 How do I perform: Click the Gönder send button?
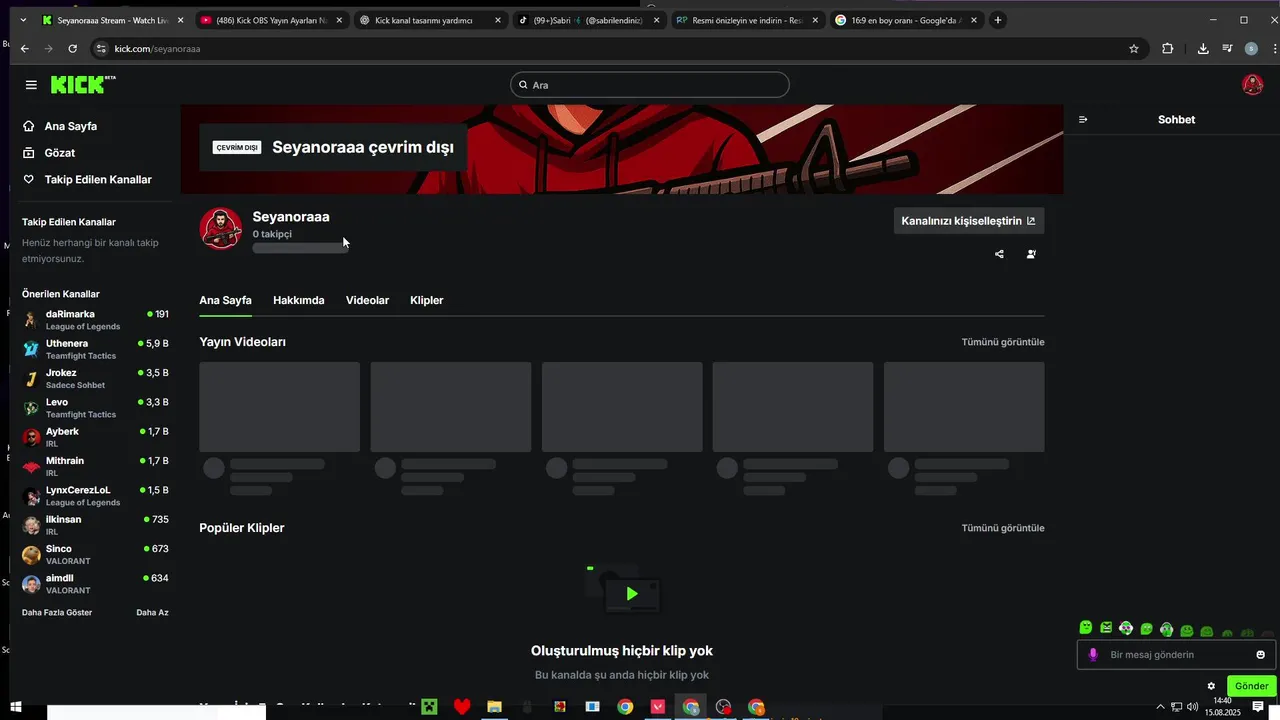point(1252,686)
